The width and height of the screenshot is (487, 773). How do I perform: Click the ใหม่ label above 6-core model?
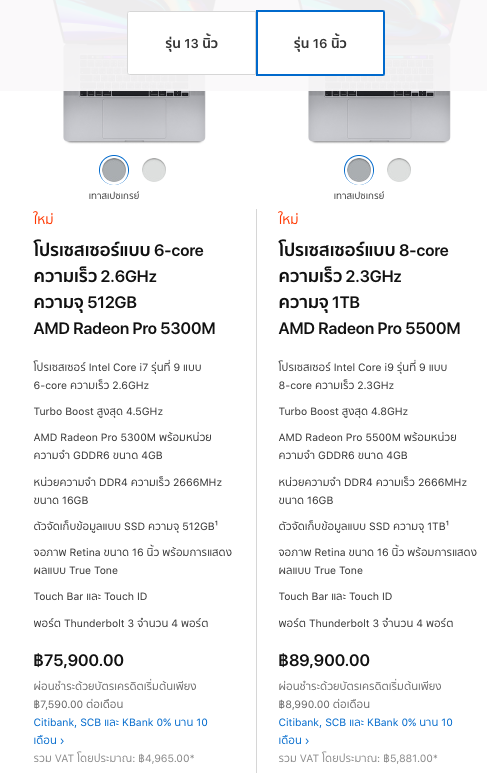43,218
